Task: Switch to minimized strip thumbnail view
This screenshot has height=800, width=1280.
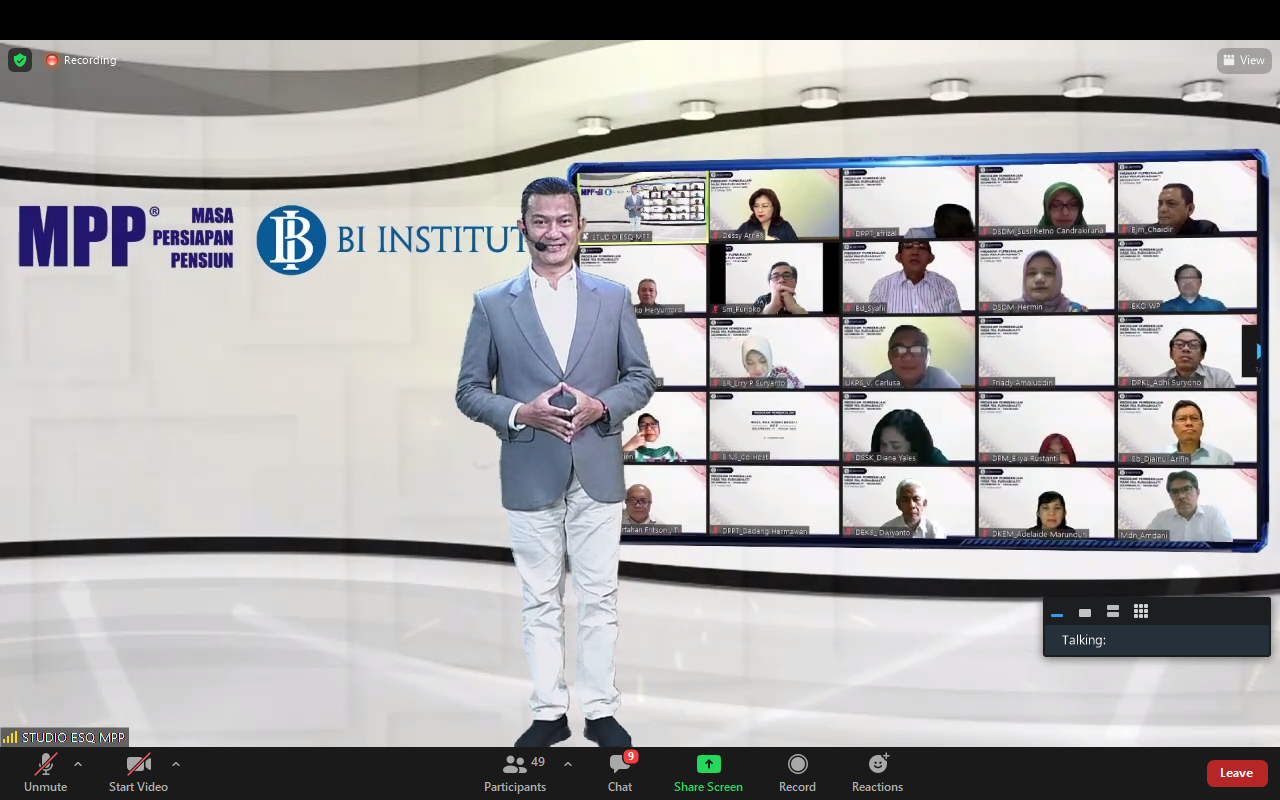Action: [x=1057, y=613]
